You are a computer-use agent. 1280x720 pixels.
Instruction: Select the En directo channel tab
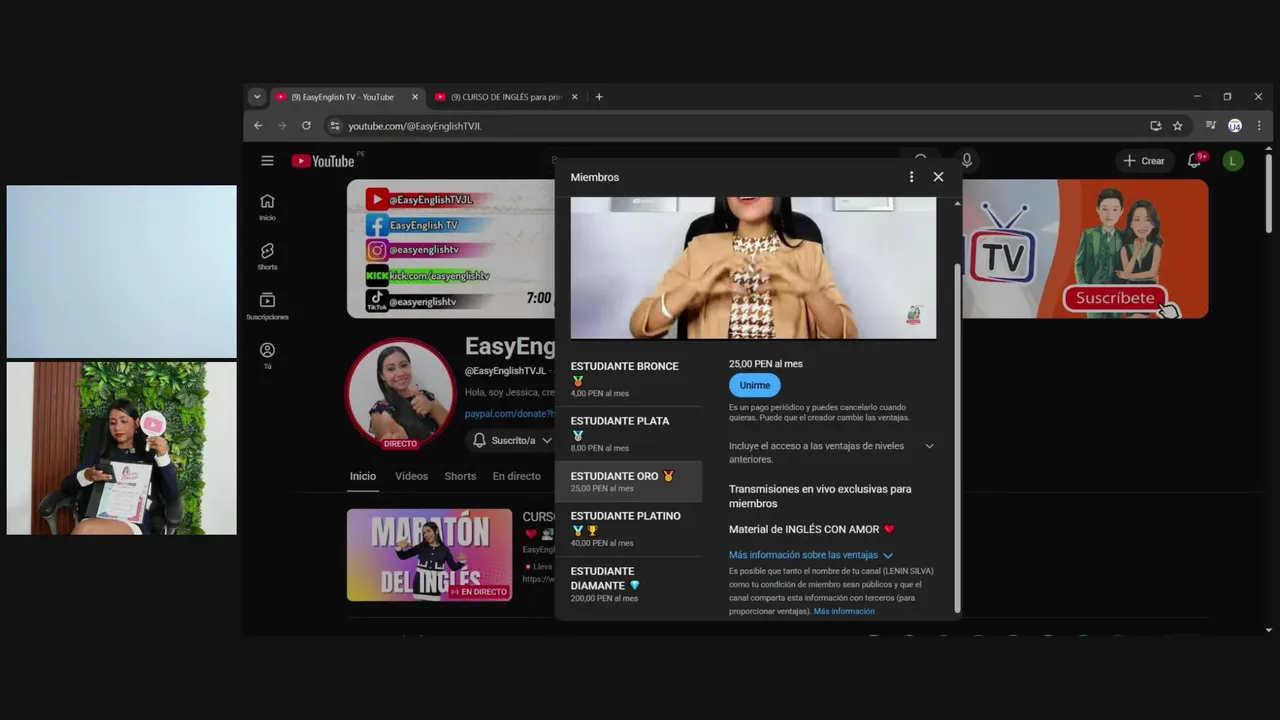(x=516, y=476)
